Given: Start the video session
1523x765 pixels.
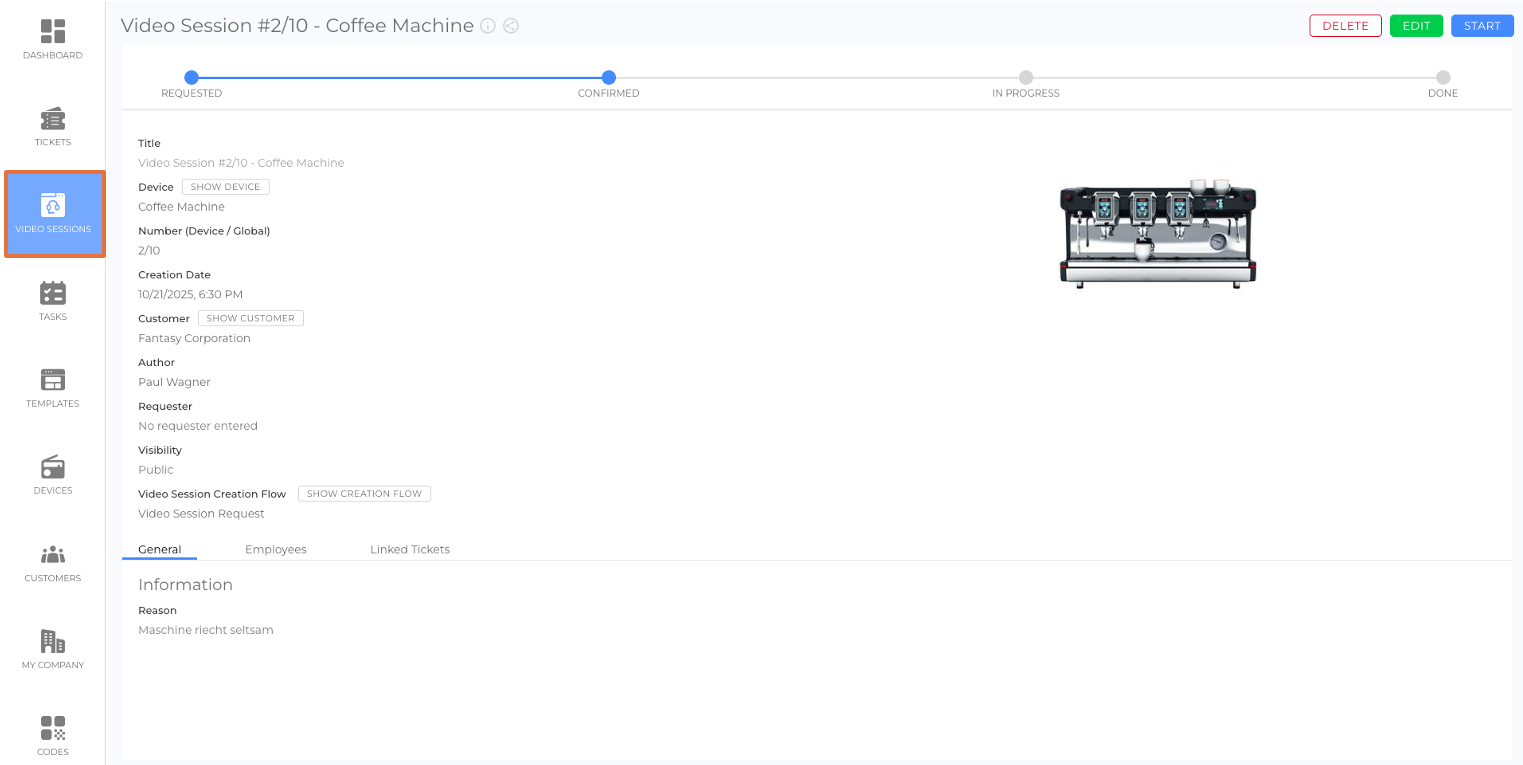Looking at the screenshot, I should (1481, 26).
